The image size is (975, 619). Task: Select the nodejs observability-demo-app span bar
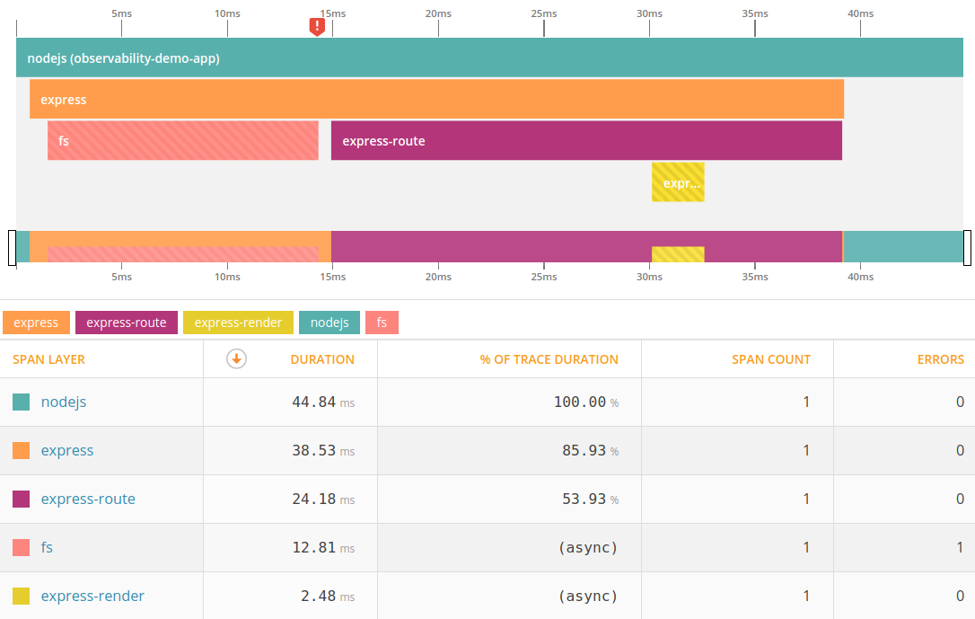[x=489, y=58]
